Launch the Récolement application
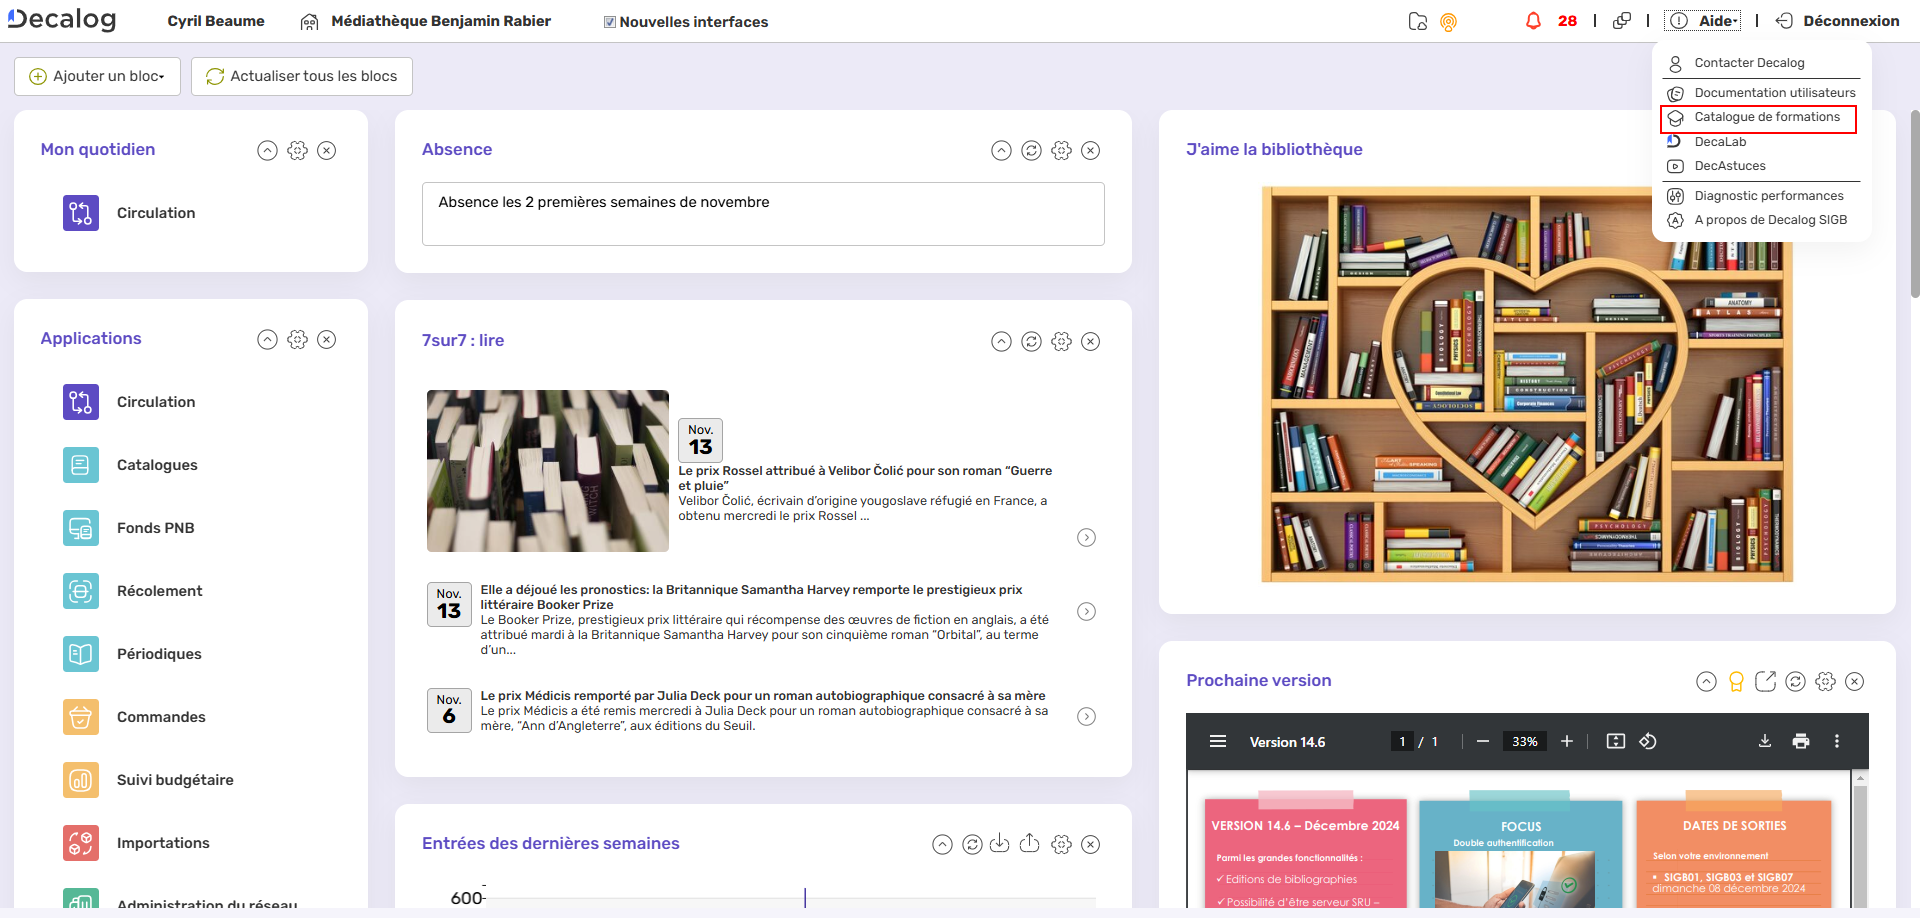The height and width of the screenshot is (918, 1920). (80, 590)
